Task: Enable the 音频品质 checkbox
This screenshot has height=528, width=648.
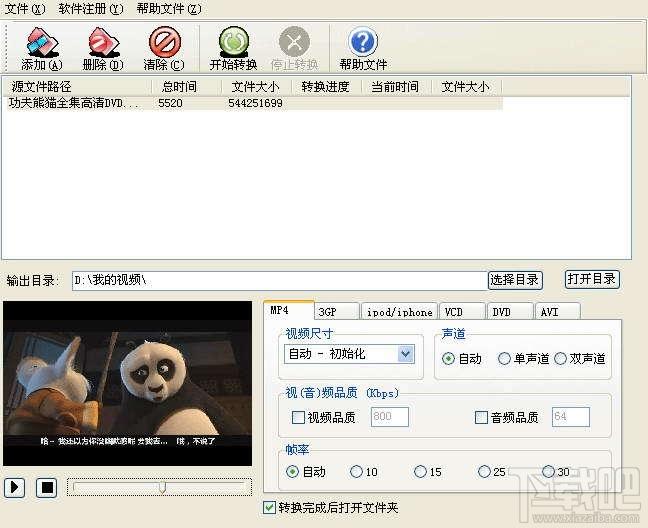Action: 481,417
